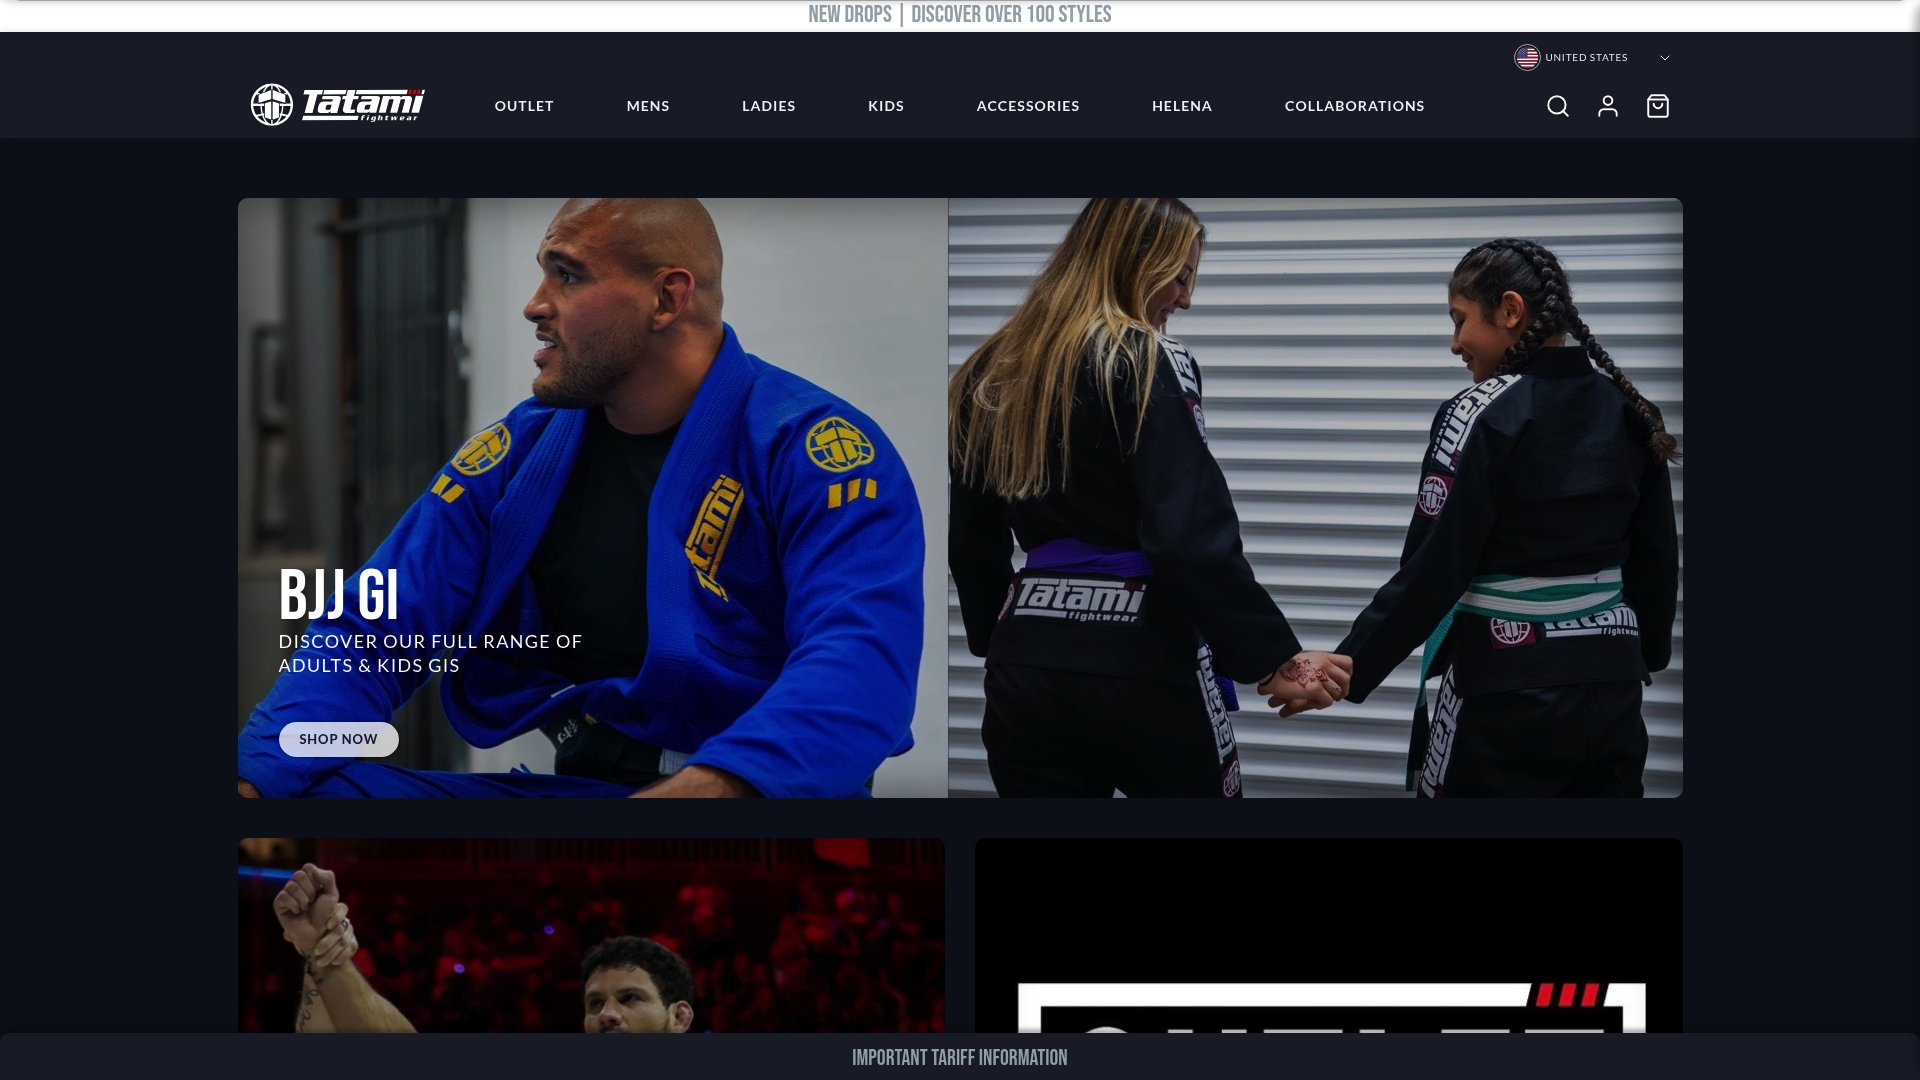Expand the United States country selector
Image resolution: width=1920 pixels, height=1080 pixels.
coord(1585,57)
